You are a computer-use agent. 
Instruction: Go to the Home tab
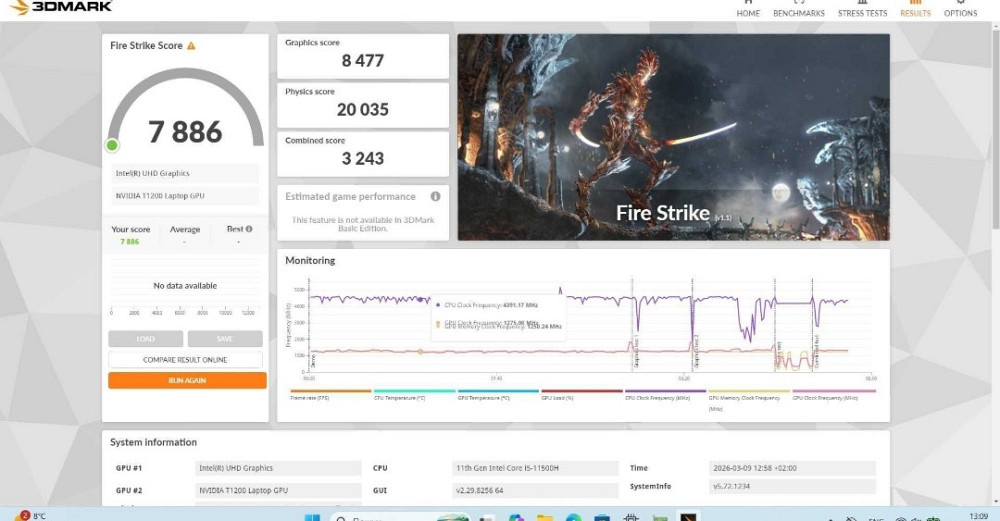coord(748,10)
